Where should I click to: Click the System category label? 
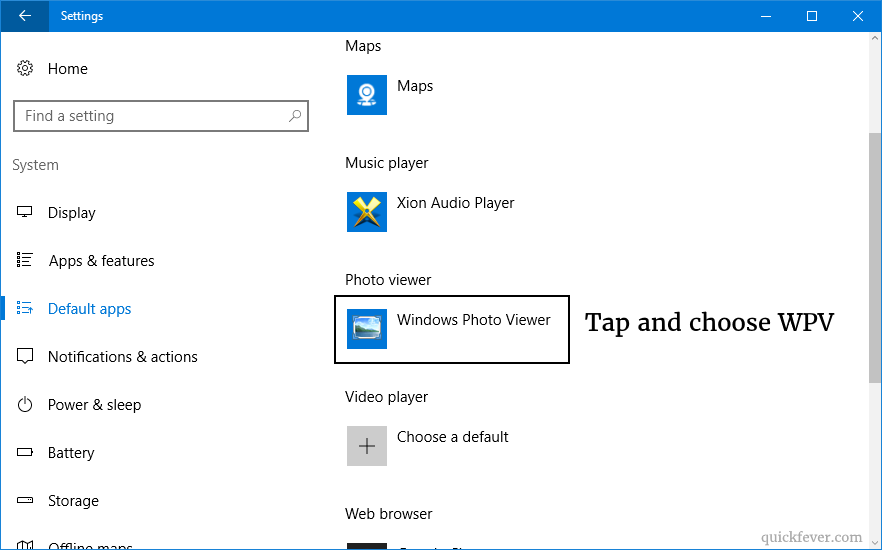click(35, 165)
